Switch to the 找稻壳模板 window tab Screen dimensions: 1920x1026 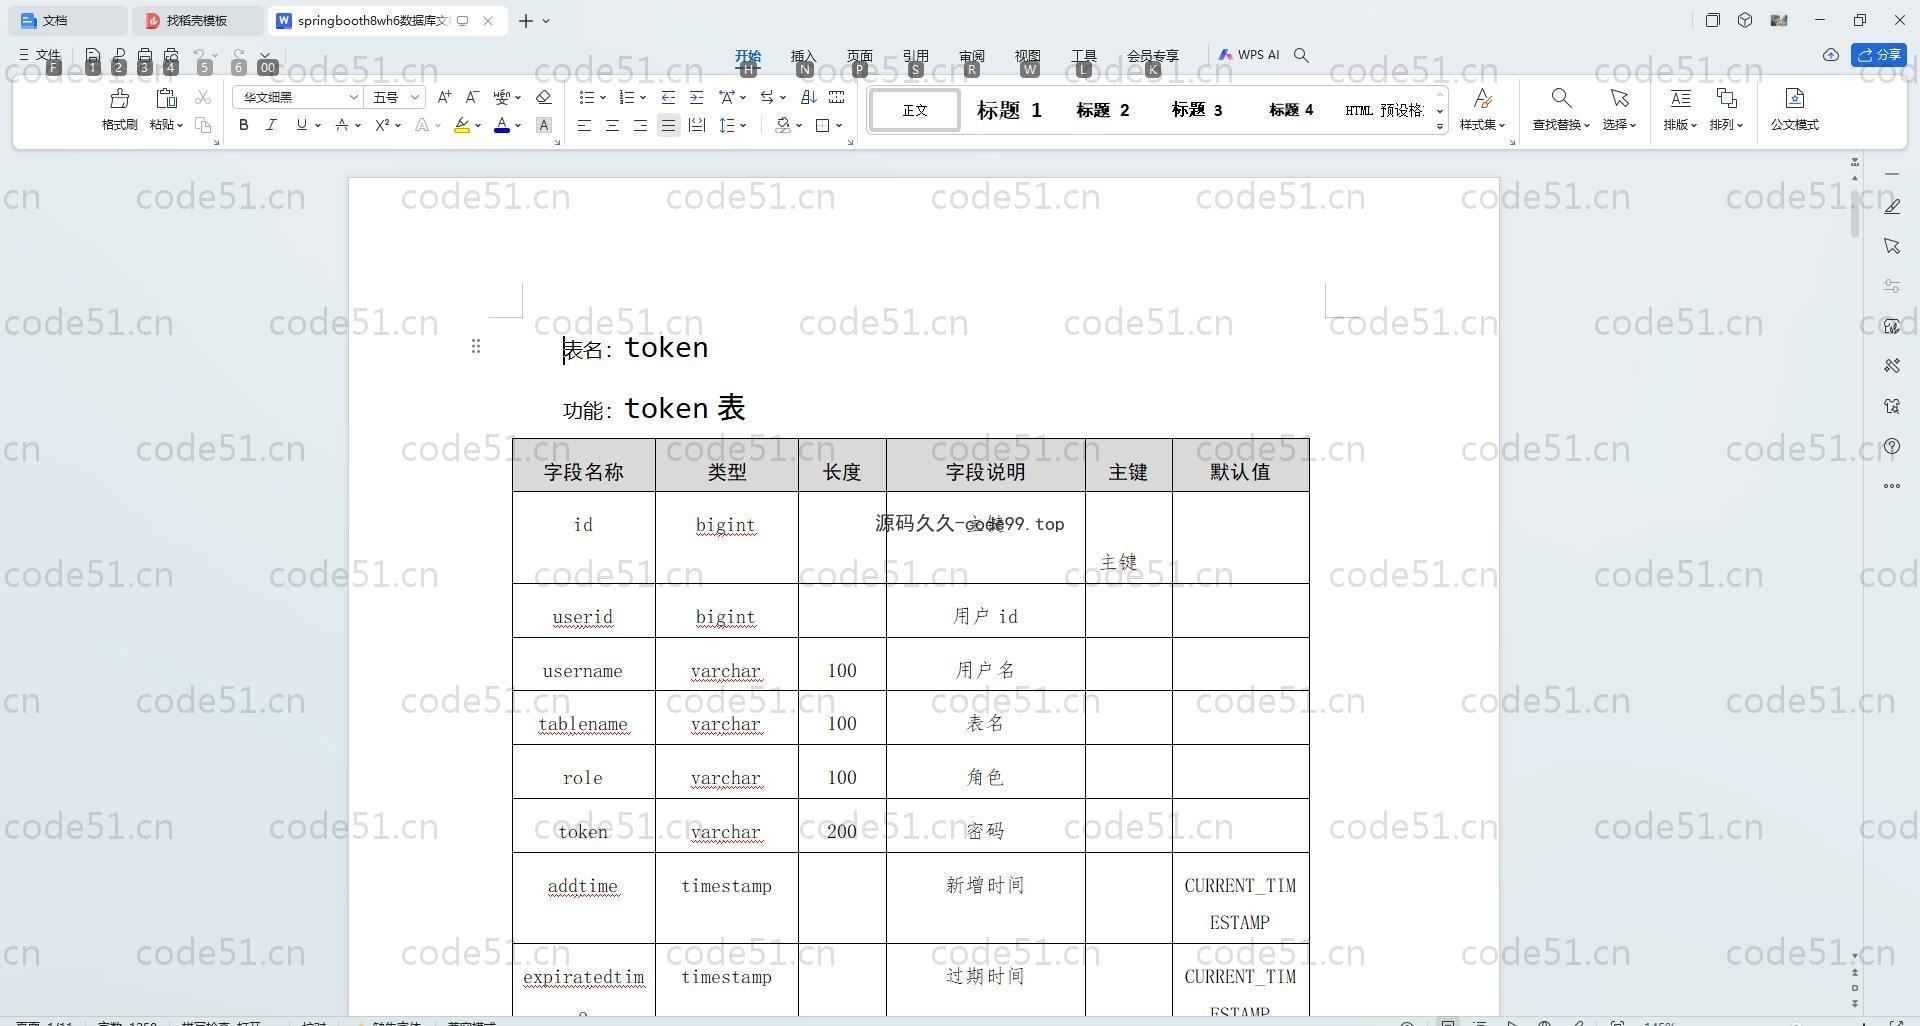197,20
